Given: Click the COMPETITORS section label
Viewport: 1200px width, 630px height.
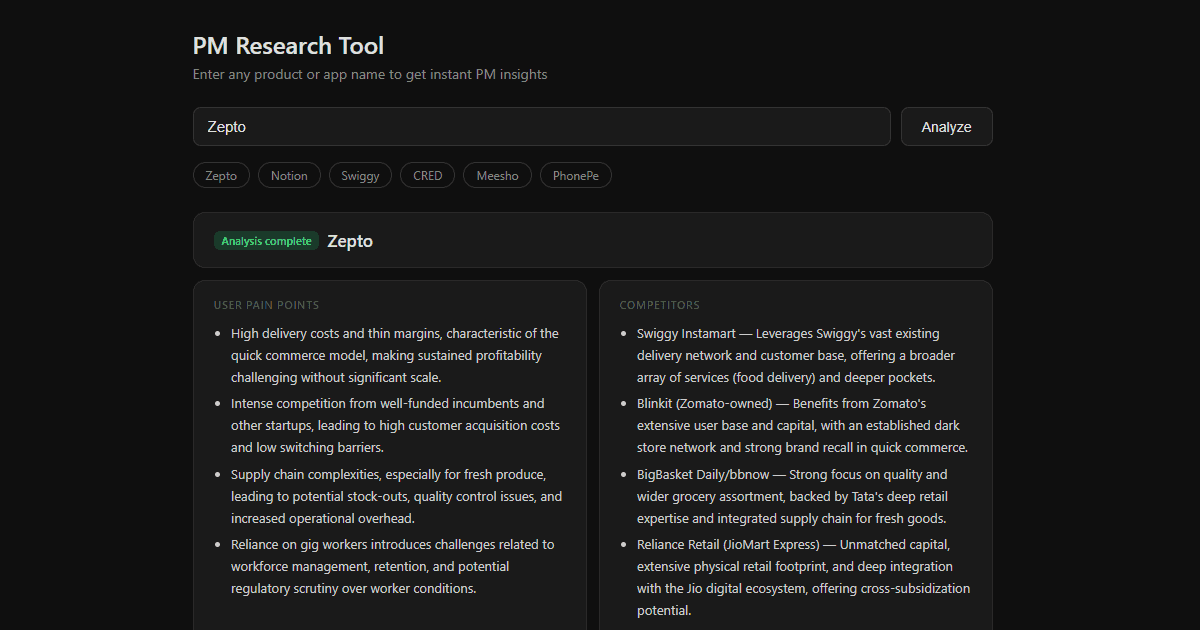Looking at the screenshot, I should (660, 305).
